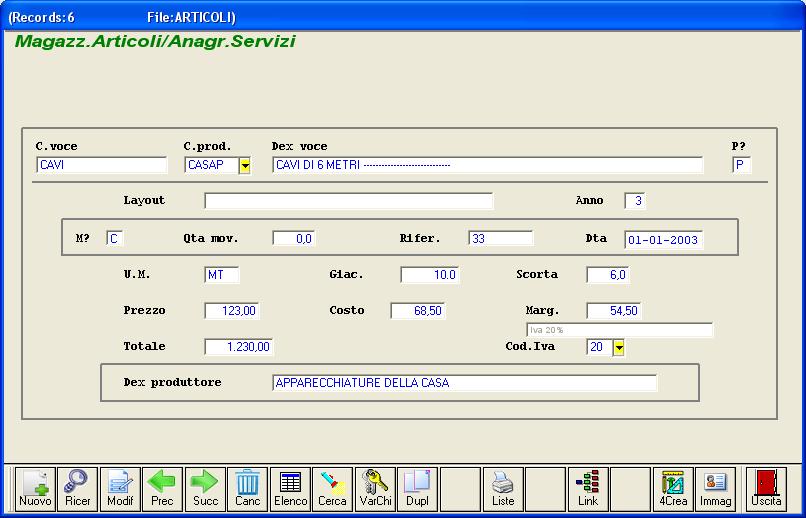Open VarChi key change tool
This screenshot has height=518, width=806.
pyautogui.click(x=376, y=489)
